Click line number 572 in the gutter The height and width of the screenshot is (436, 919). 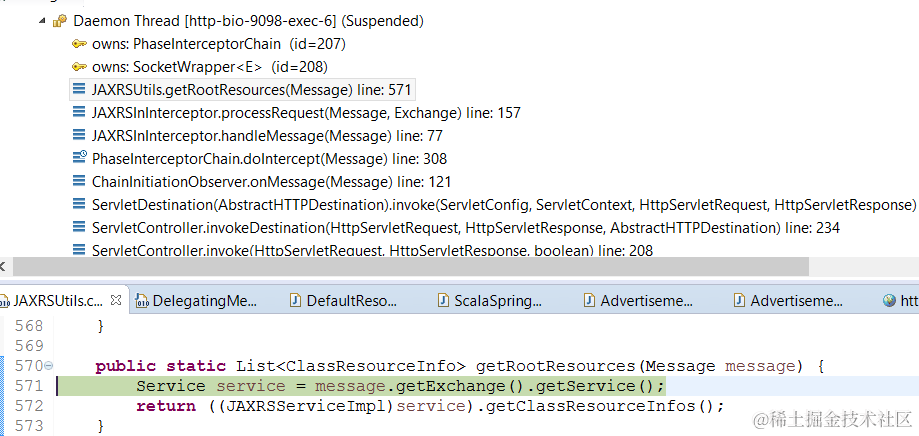coord(29,406)
